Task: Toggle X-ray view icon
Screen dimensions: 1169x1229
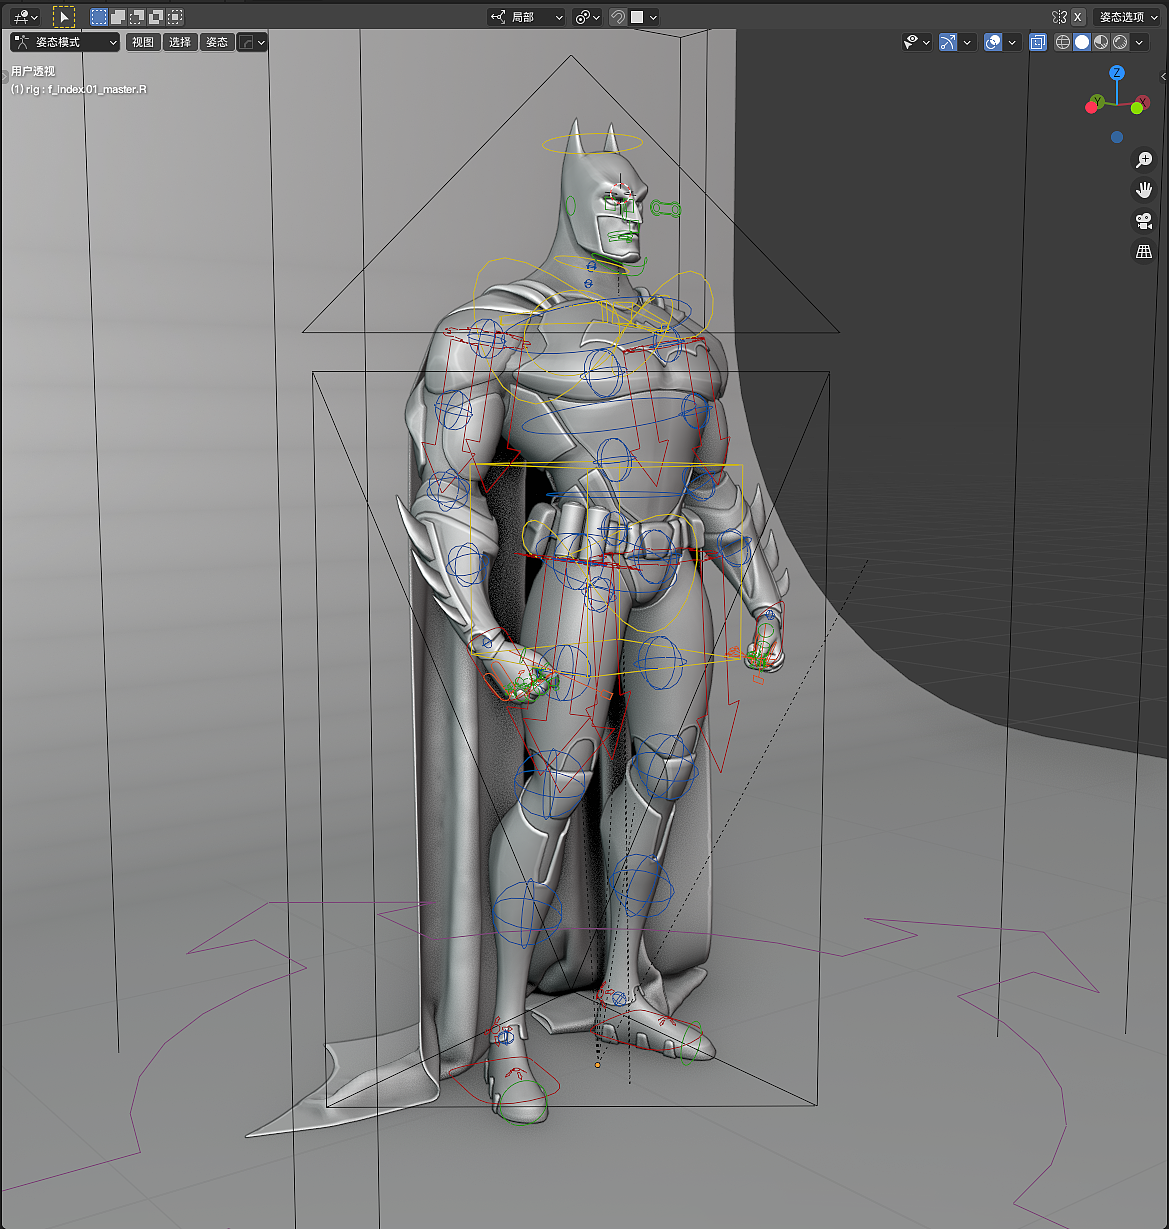Action: 1038,42
